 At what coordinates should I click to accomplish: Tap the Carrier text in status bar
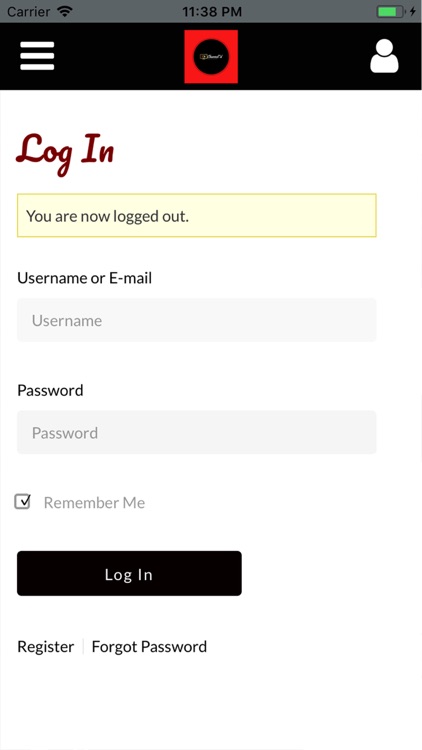pyautogui.click(x=29, y=11)
